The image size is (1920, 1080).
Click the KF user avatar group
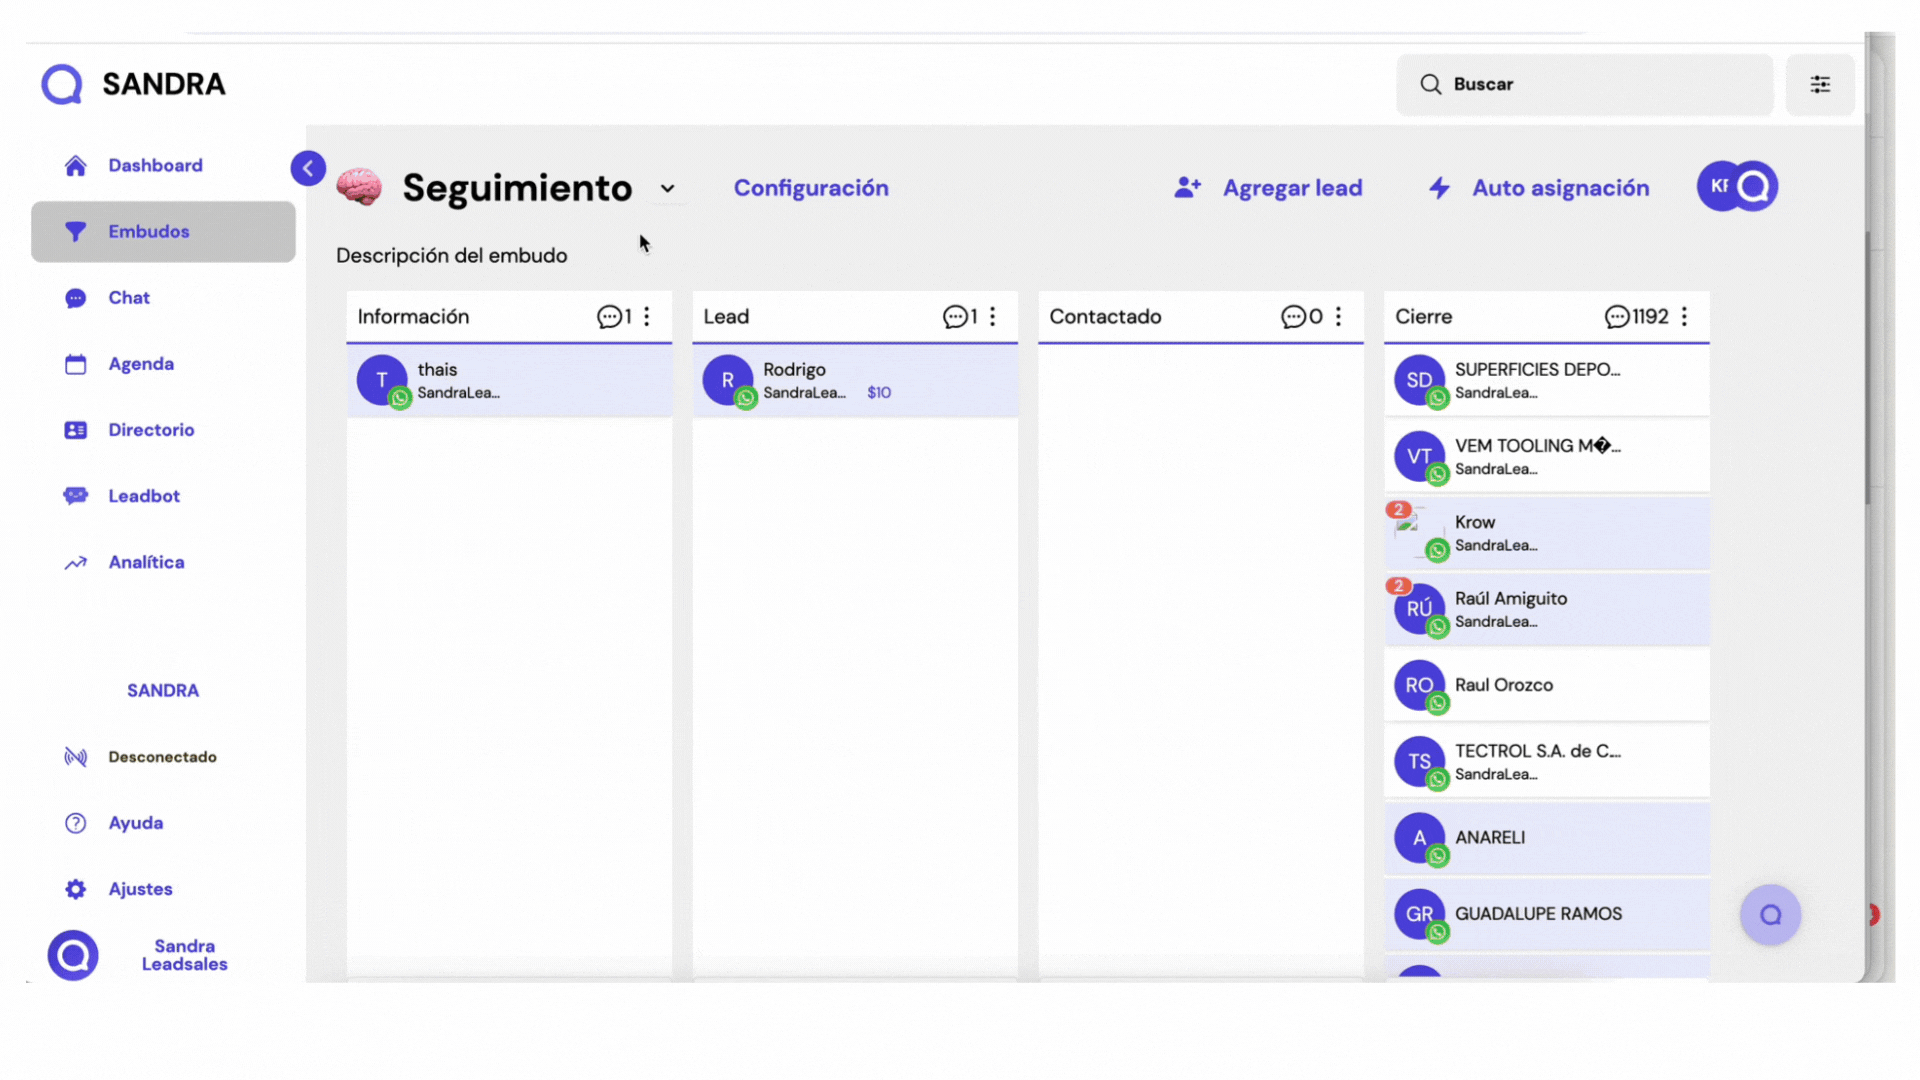(1738, 186)
